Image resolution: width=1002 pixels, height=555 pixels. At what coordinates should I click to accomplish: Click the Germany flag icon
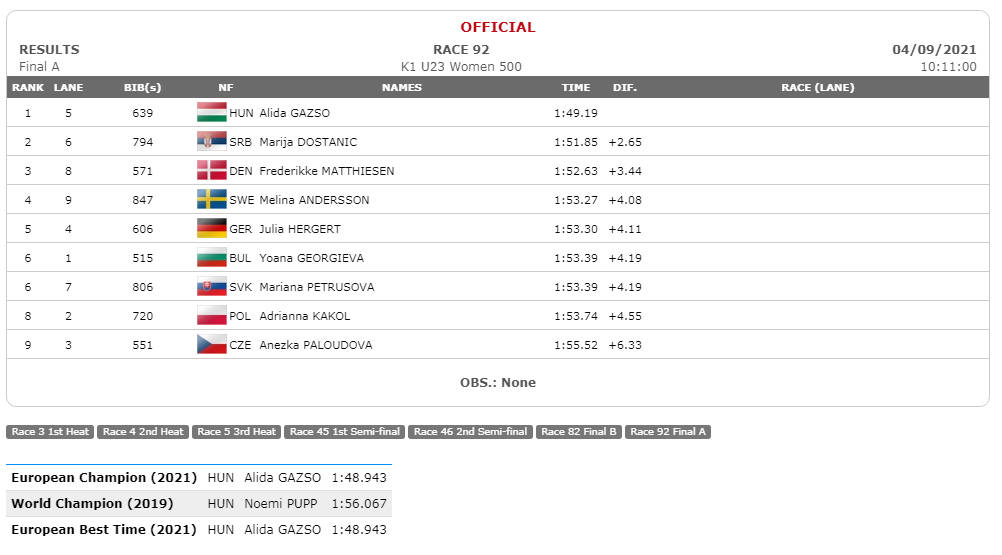point(212,229)
